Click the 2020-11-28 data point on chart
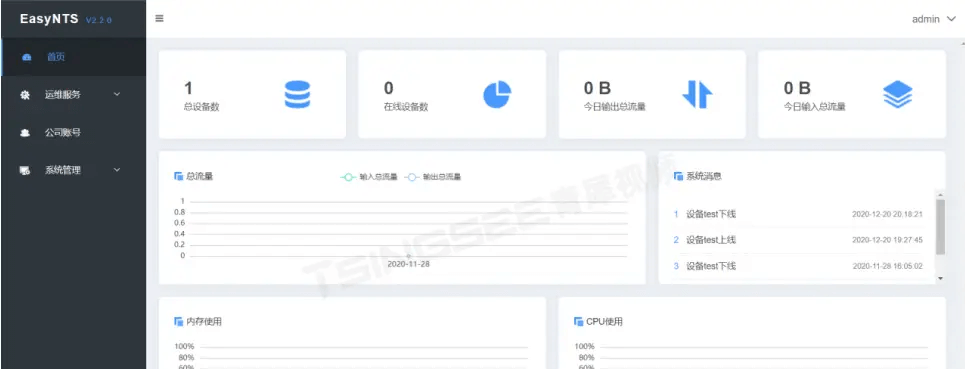The height and width of the screenshot is (369, 965). (x=409, y=256)
